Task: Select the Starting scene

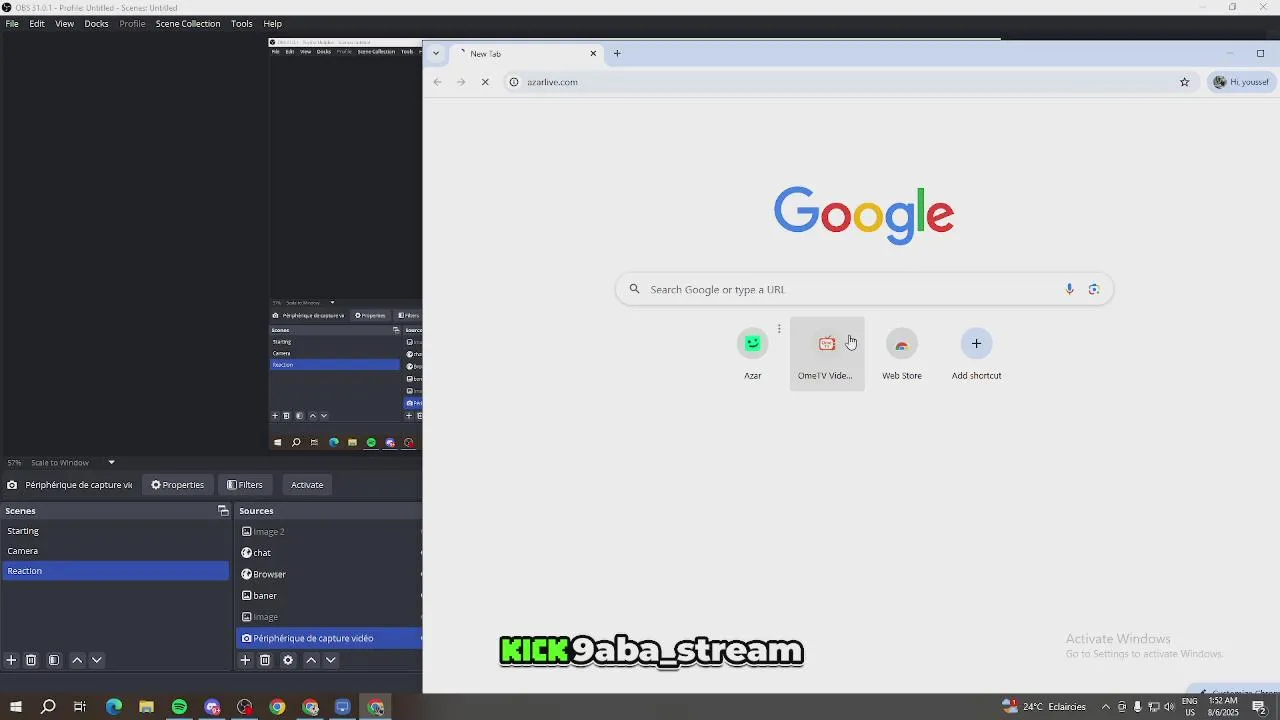Action: click(115, 531)
